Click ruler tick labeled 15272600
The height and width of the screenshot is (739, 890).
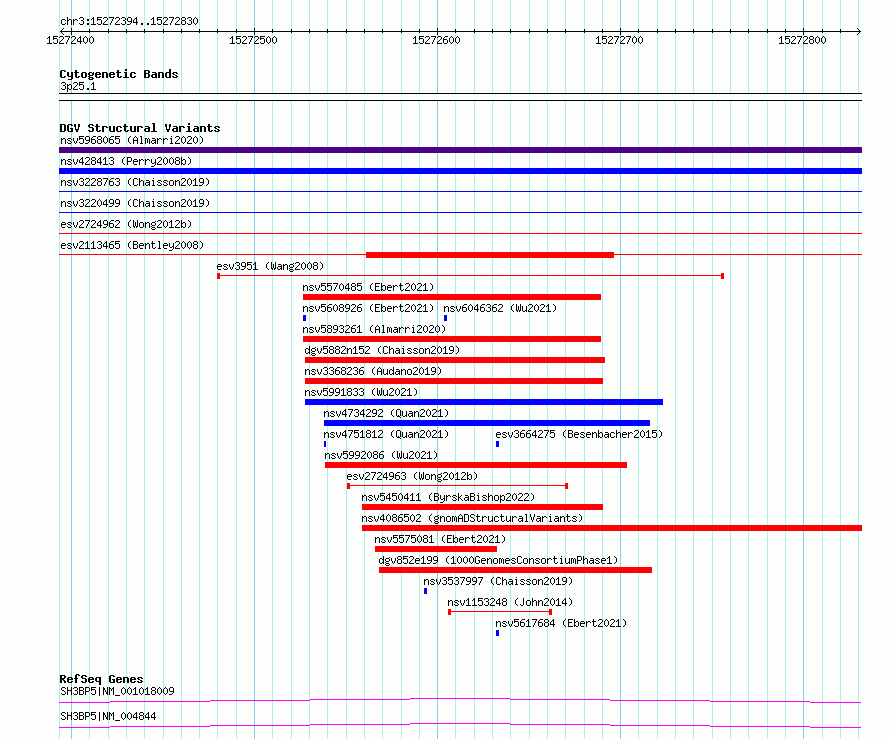436,40
